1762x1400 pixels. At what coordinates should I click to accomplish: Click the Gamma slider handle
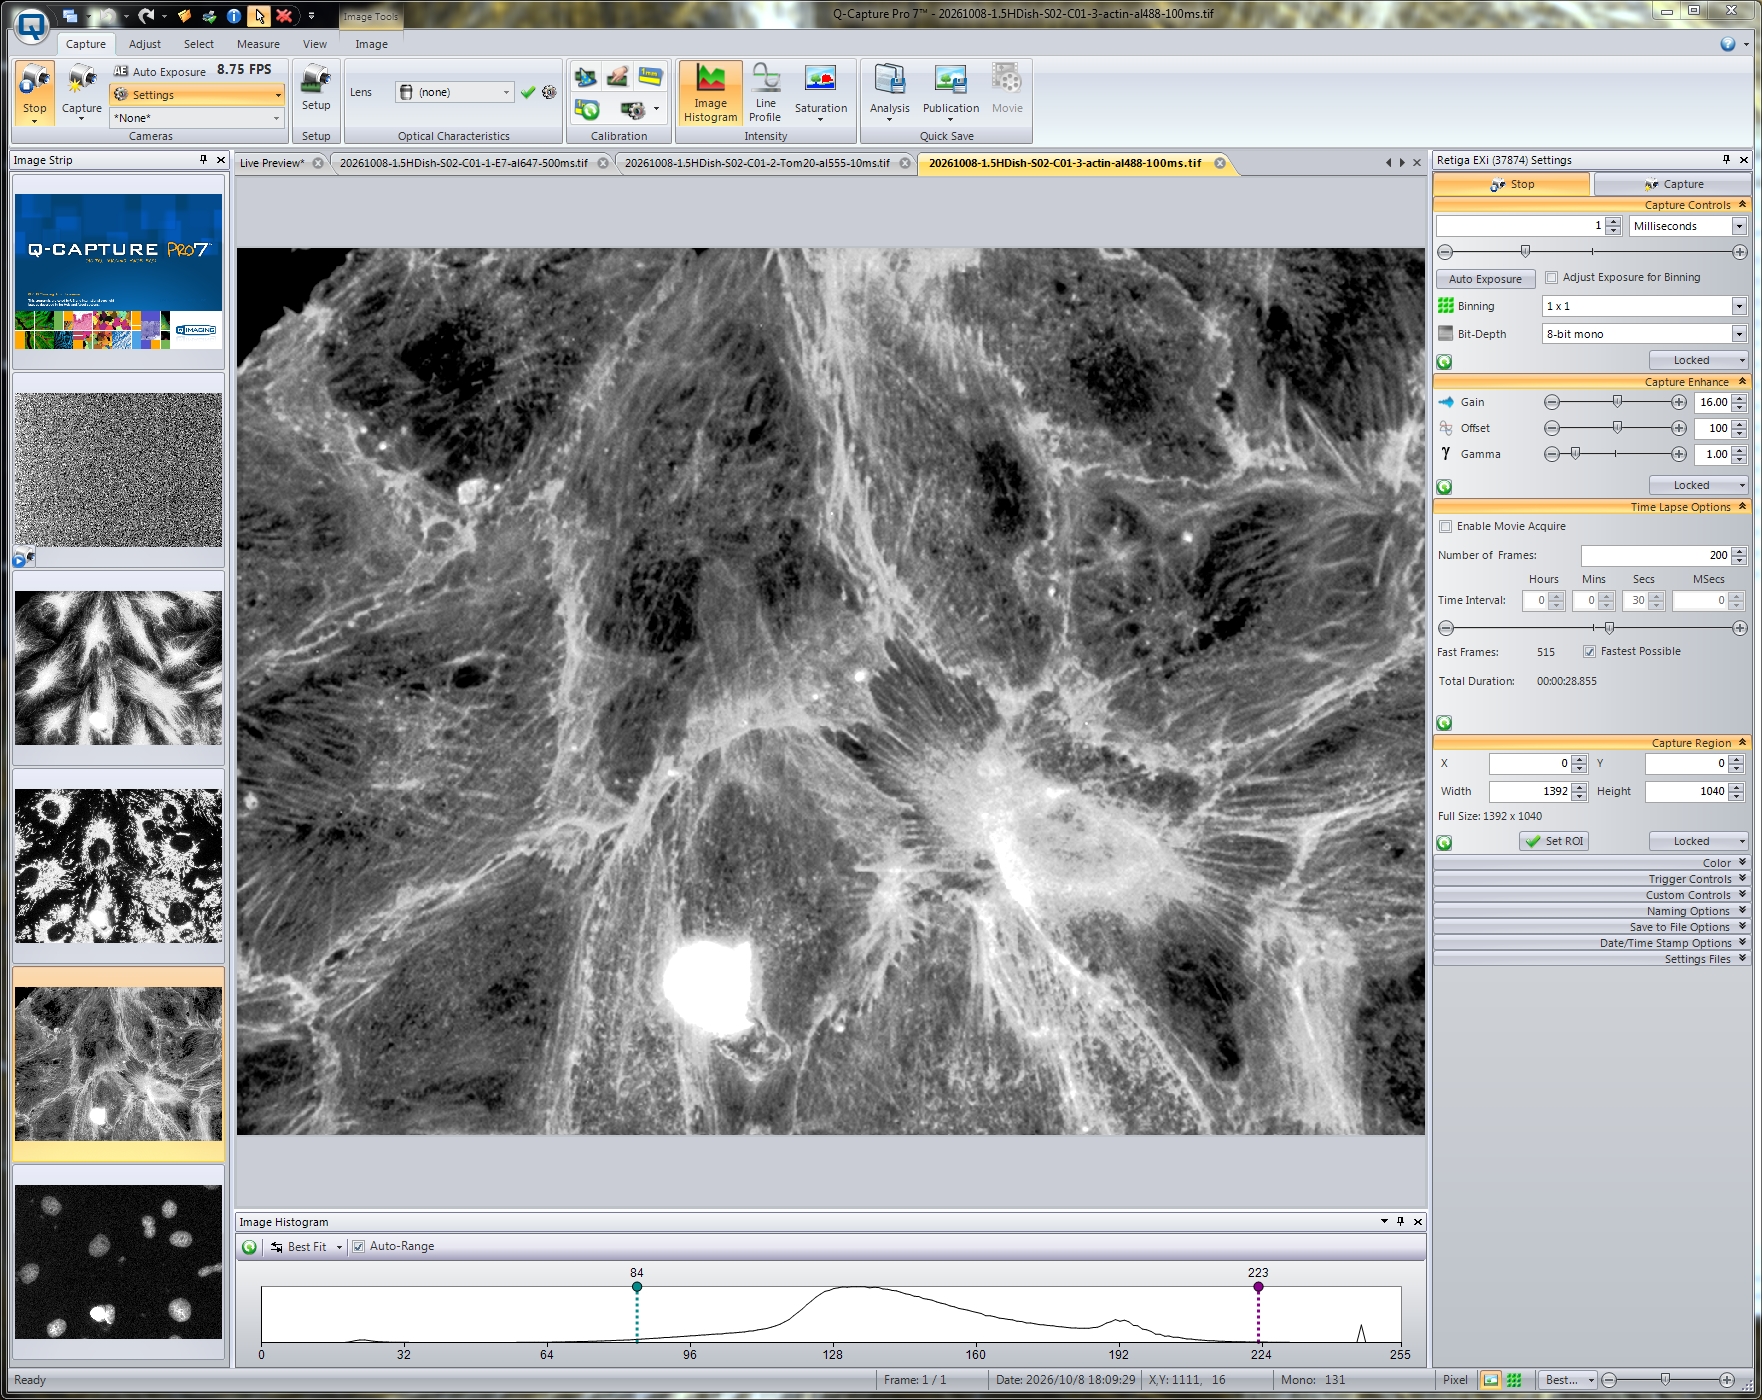coord(1575,454)
